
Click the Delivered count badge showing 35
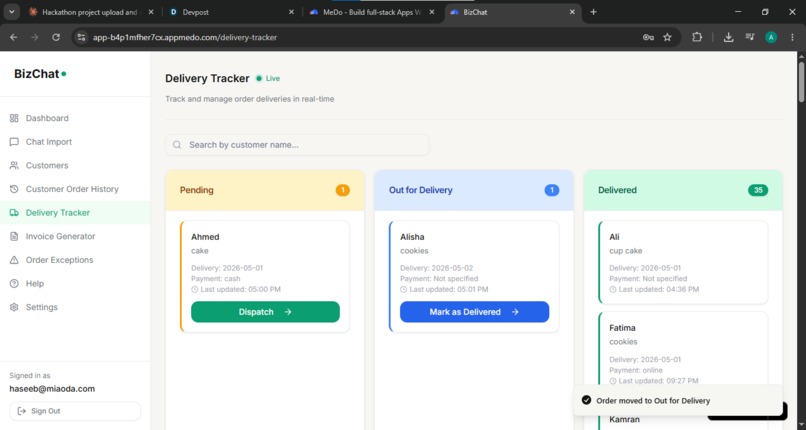click(758, 190)
